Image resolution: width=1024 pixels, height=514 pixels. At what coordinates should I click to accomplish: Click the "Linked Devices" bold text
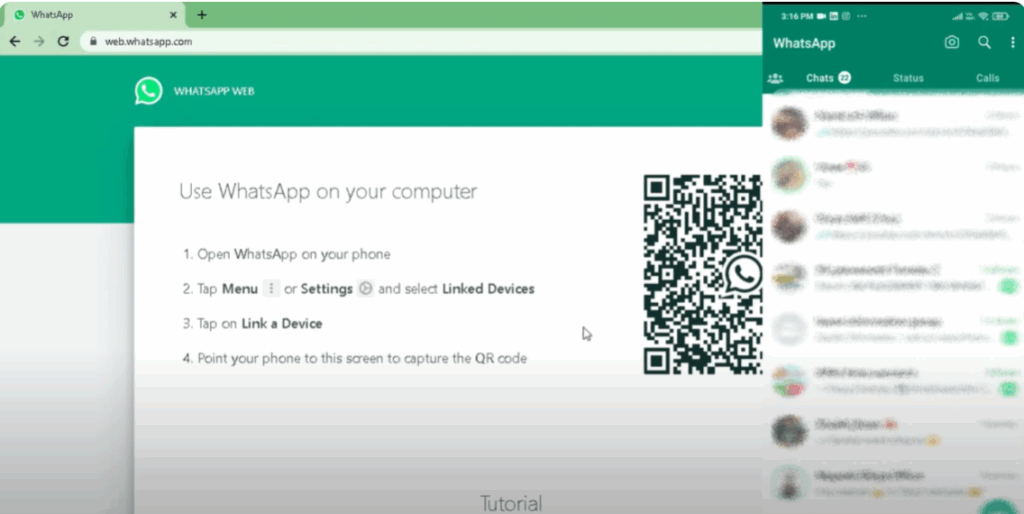[x=488, y=289]
